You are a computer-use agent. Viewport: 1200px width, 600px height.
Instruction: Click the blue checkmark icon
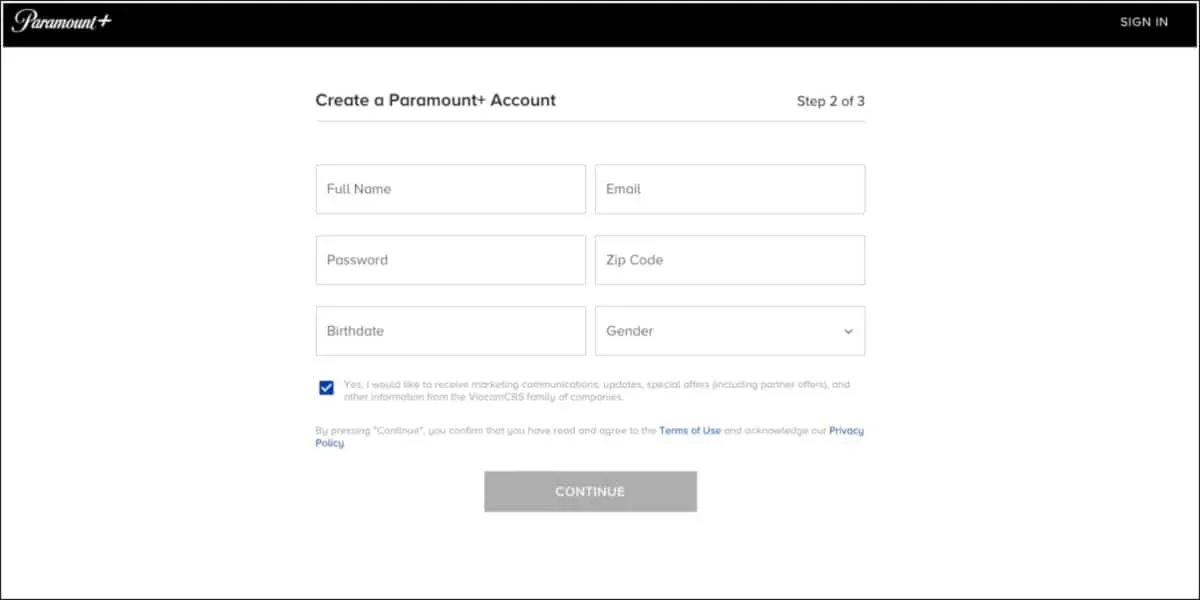pos(326,388)
